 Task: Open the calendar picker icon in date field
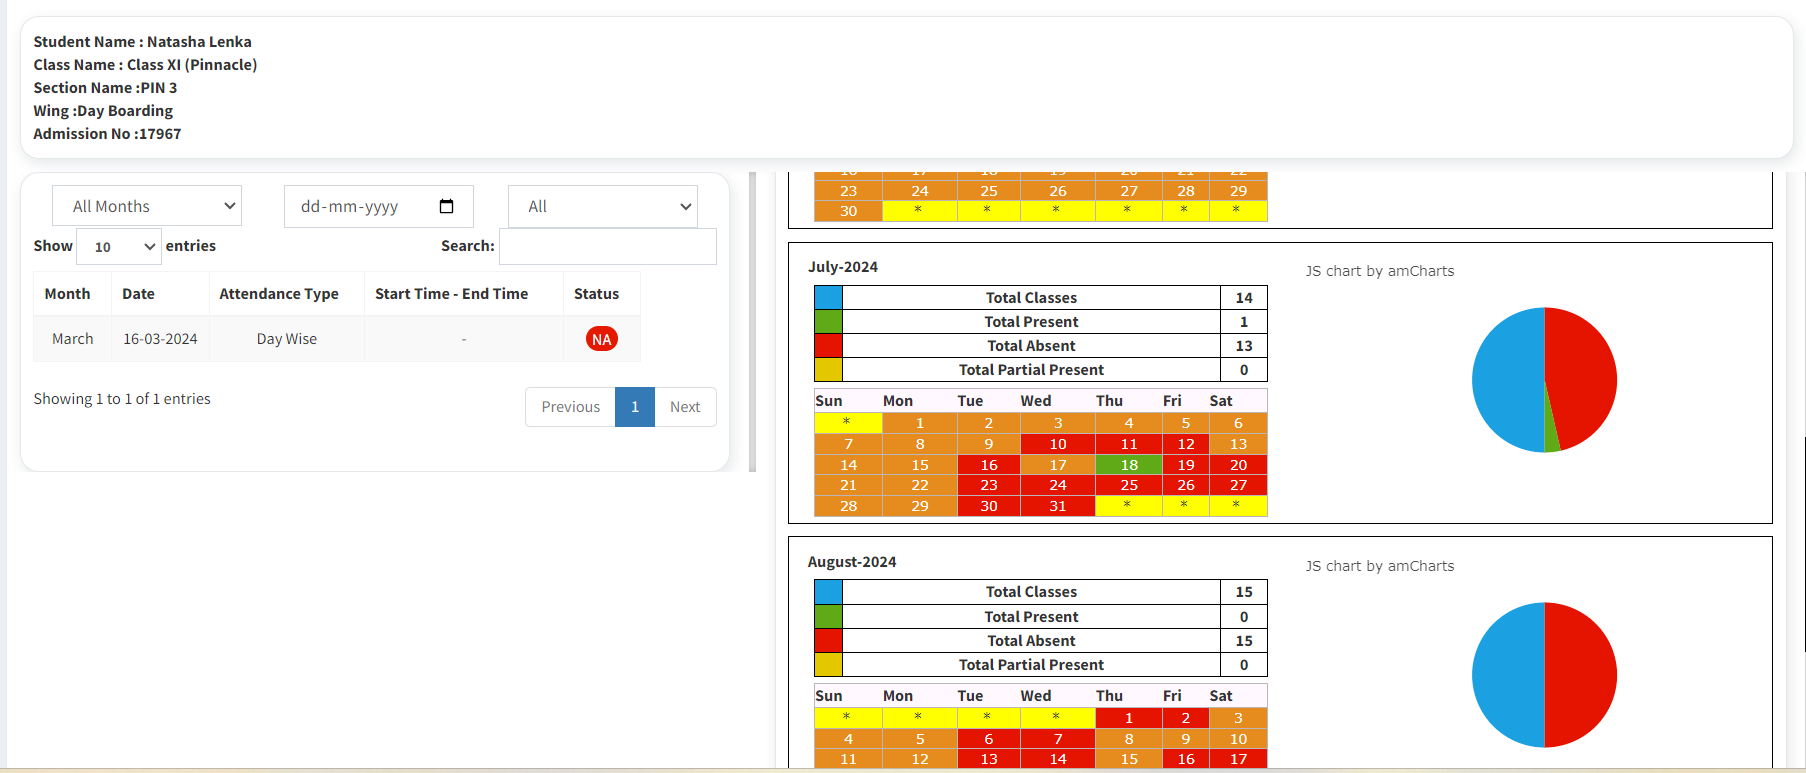coord(446,206)
